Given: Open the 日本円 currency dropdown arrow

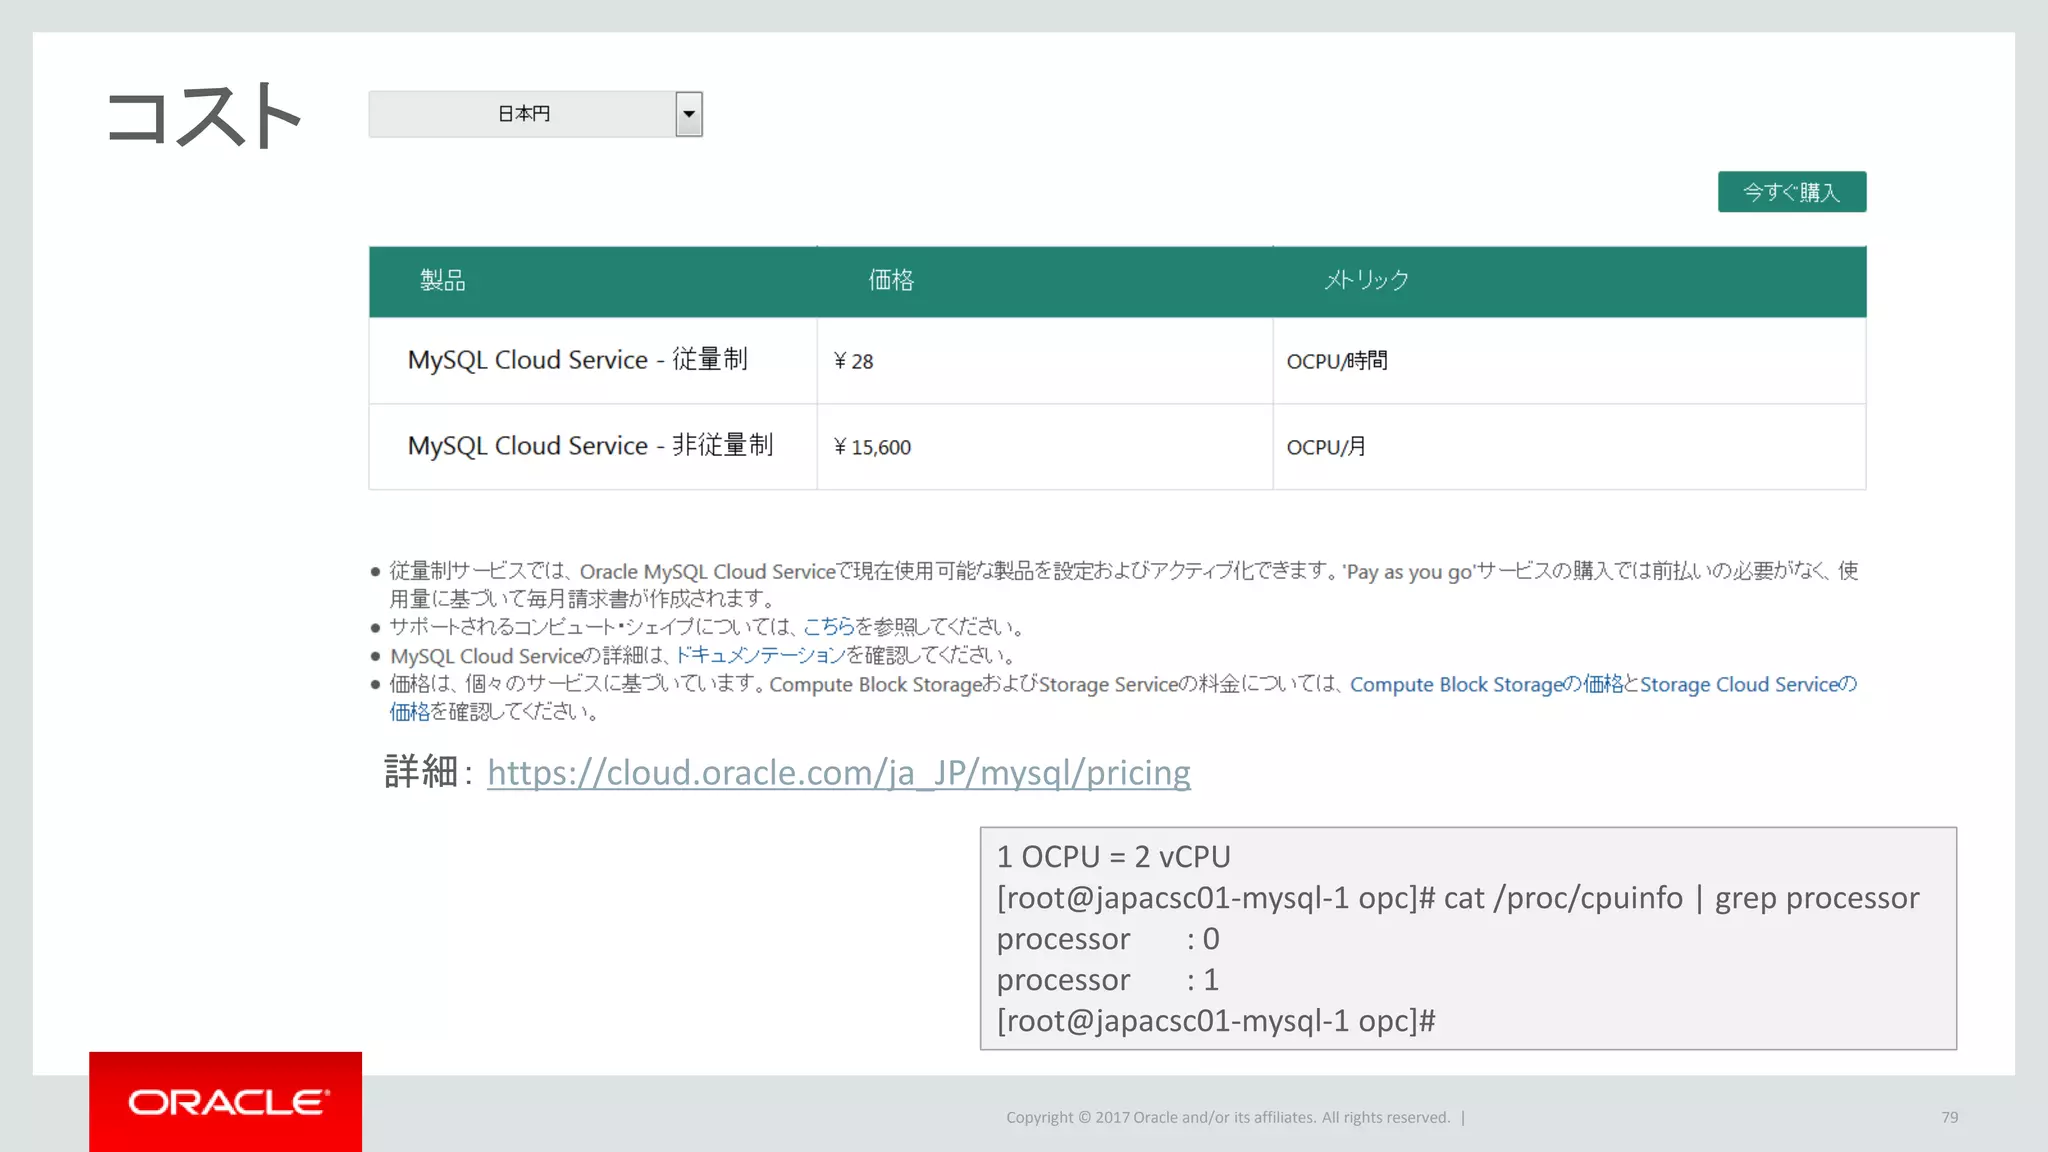Looking at the screenshot, I should tap(688, 114).
